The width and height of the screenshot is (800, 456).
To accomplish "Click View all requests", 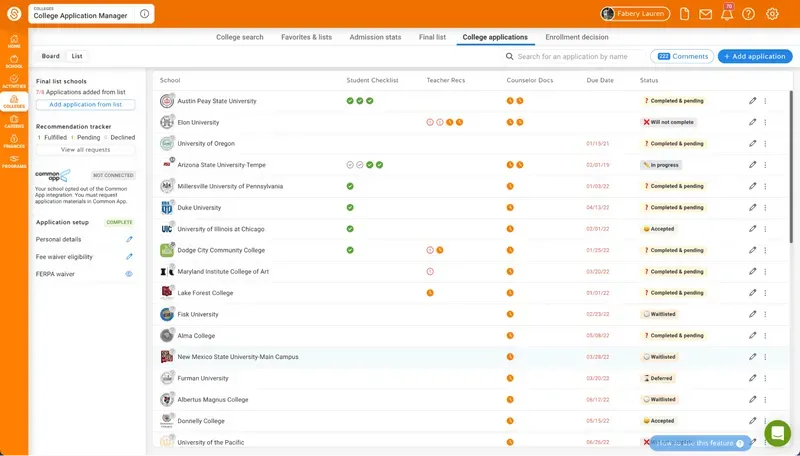I will [85, 150].
